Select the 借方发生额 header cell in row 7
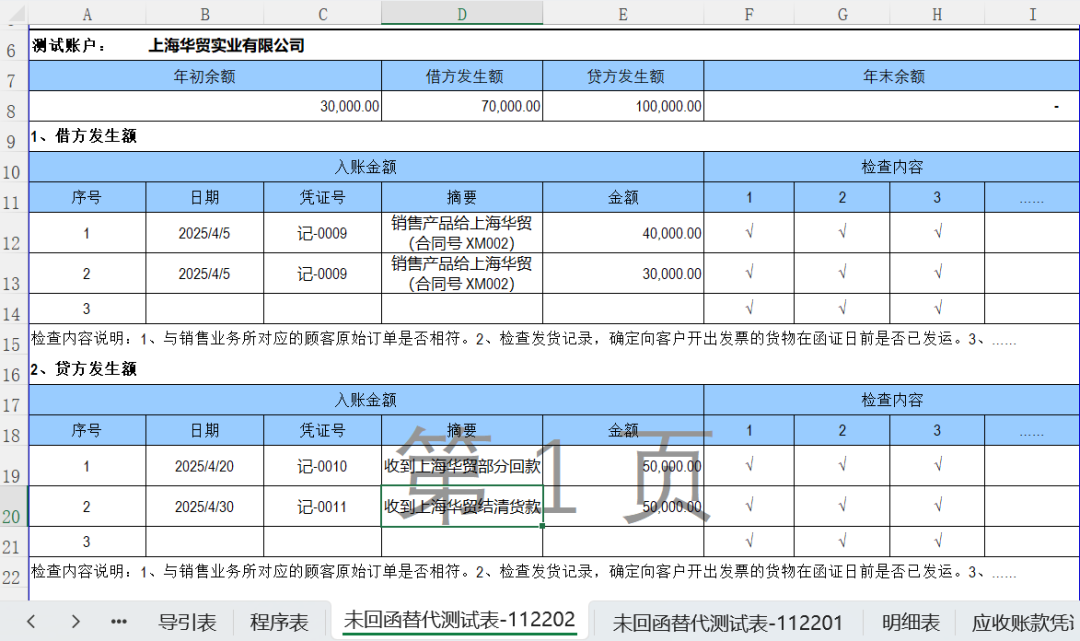The height and width of the screenshot is (641, 1080). click(x=462, y=76)
